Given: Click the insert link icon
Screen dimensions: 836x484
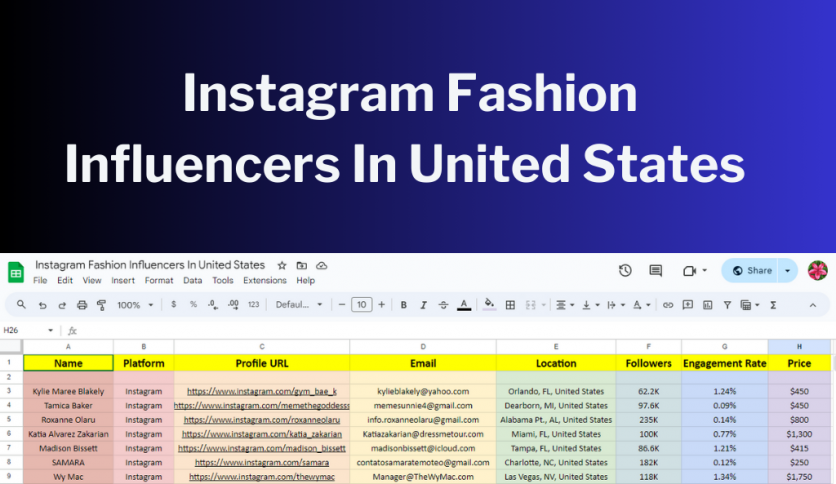Looking at the screenshot, I should (668, 305).
